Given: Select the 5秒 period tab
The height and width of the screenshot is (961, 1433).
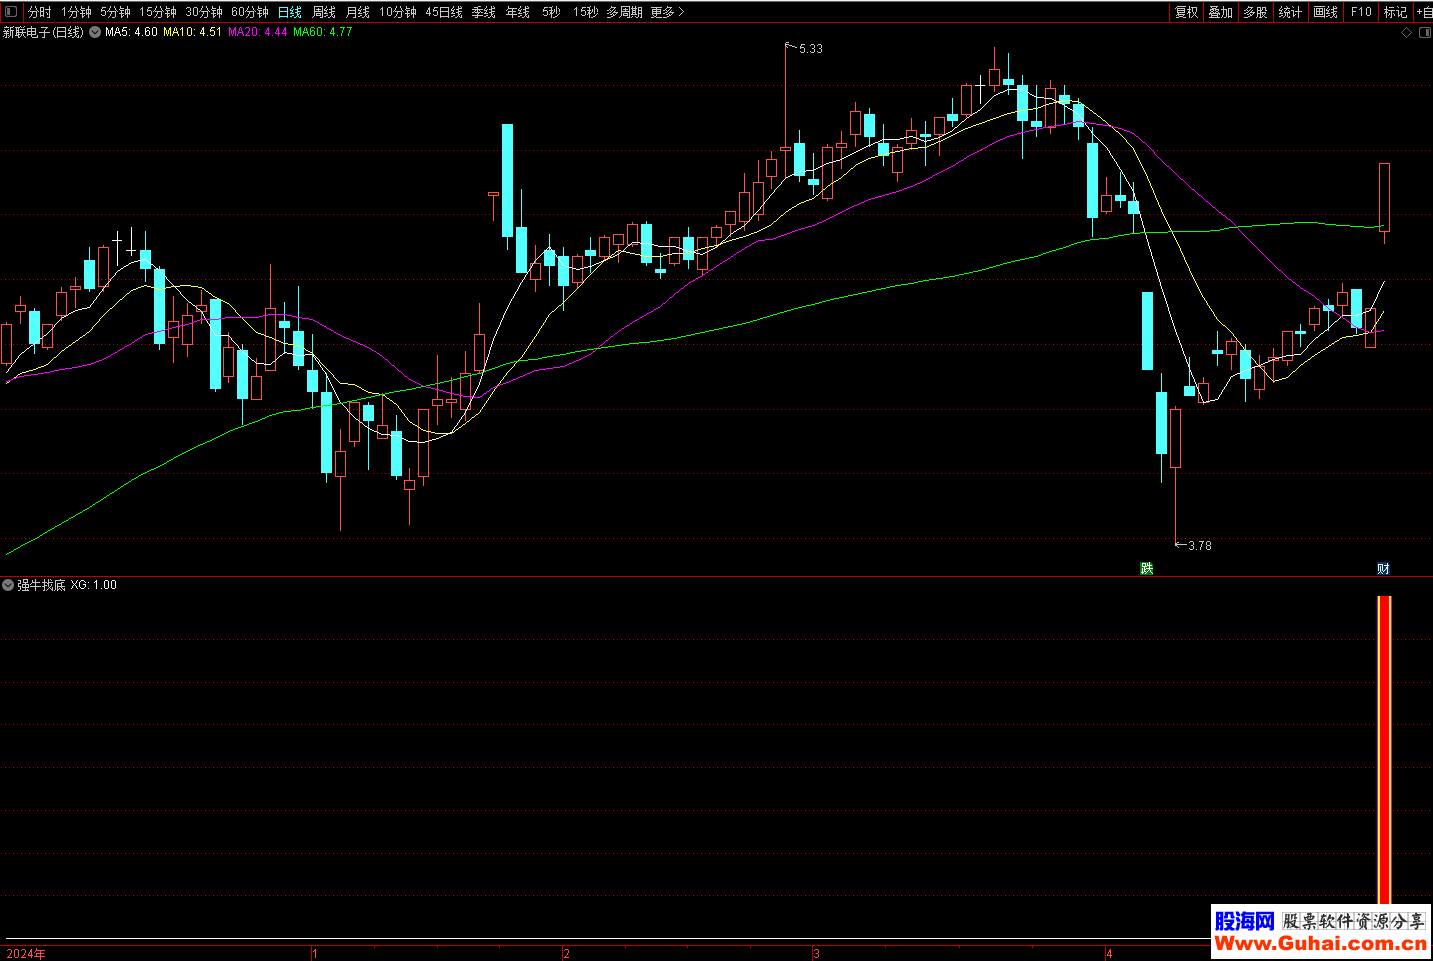Looking at the screenshot, I should tap(551, 12).
